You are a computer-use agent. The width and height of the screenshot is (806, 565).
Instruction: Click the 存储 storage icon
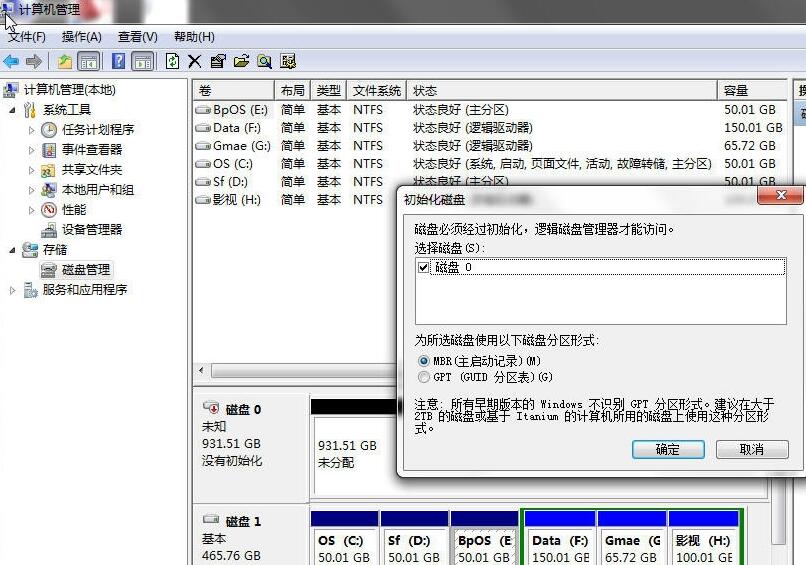[x=30, y=250]
